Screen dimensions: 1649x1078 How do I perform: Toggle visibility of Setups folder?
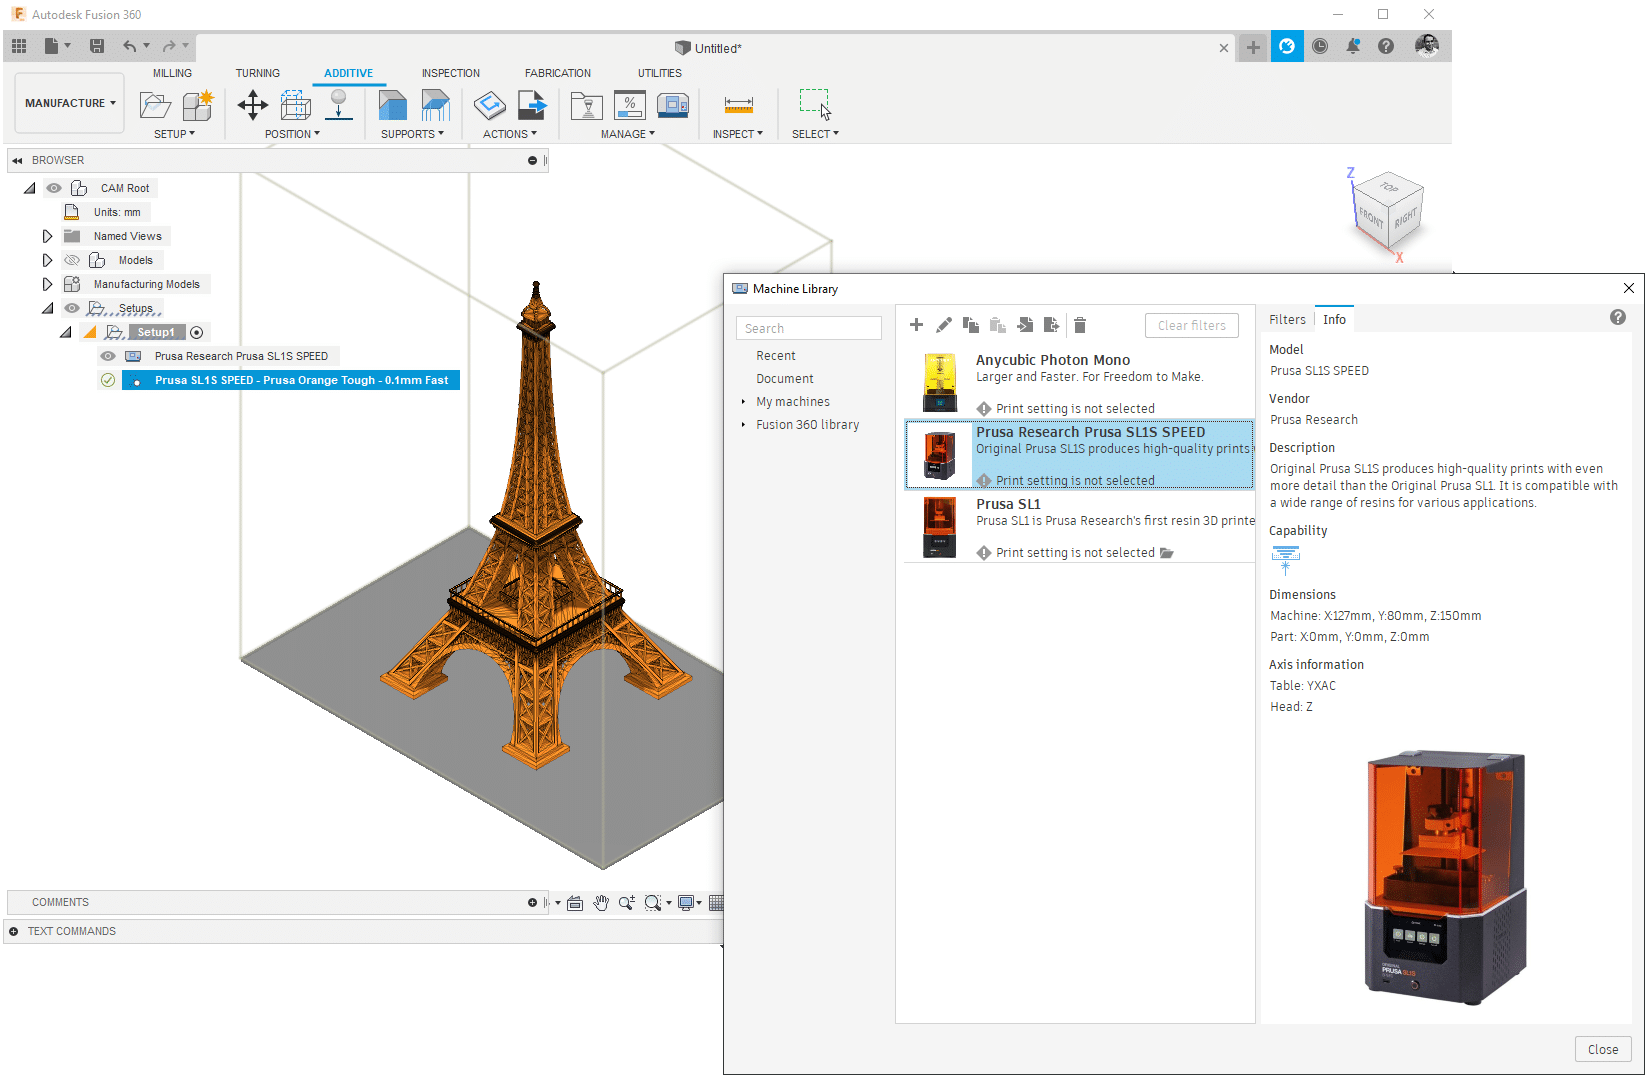tap(72, 308)
